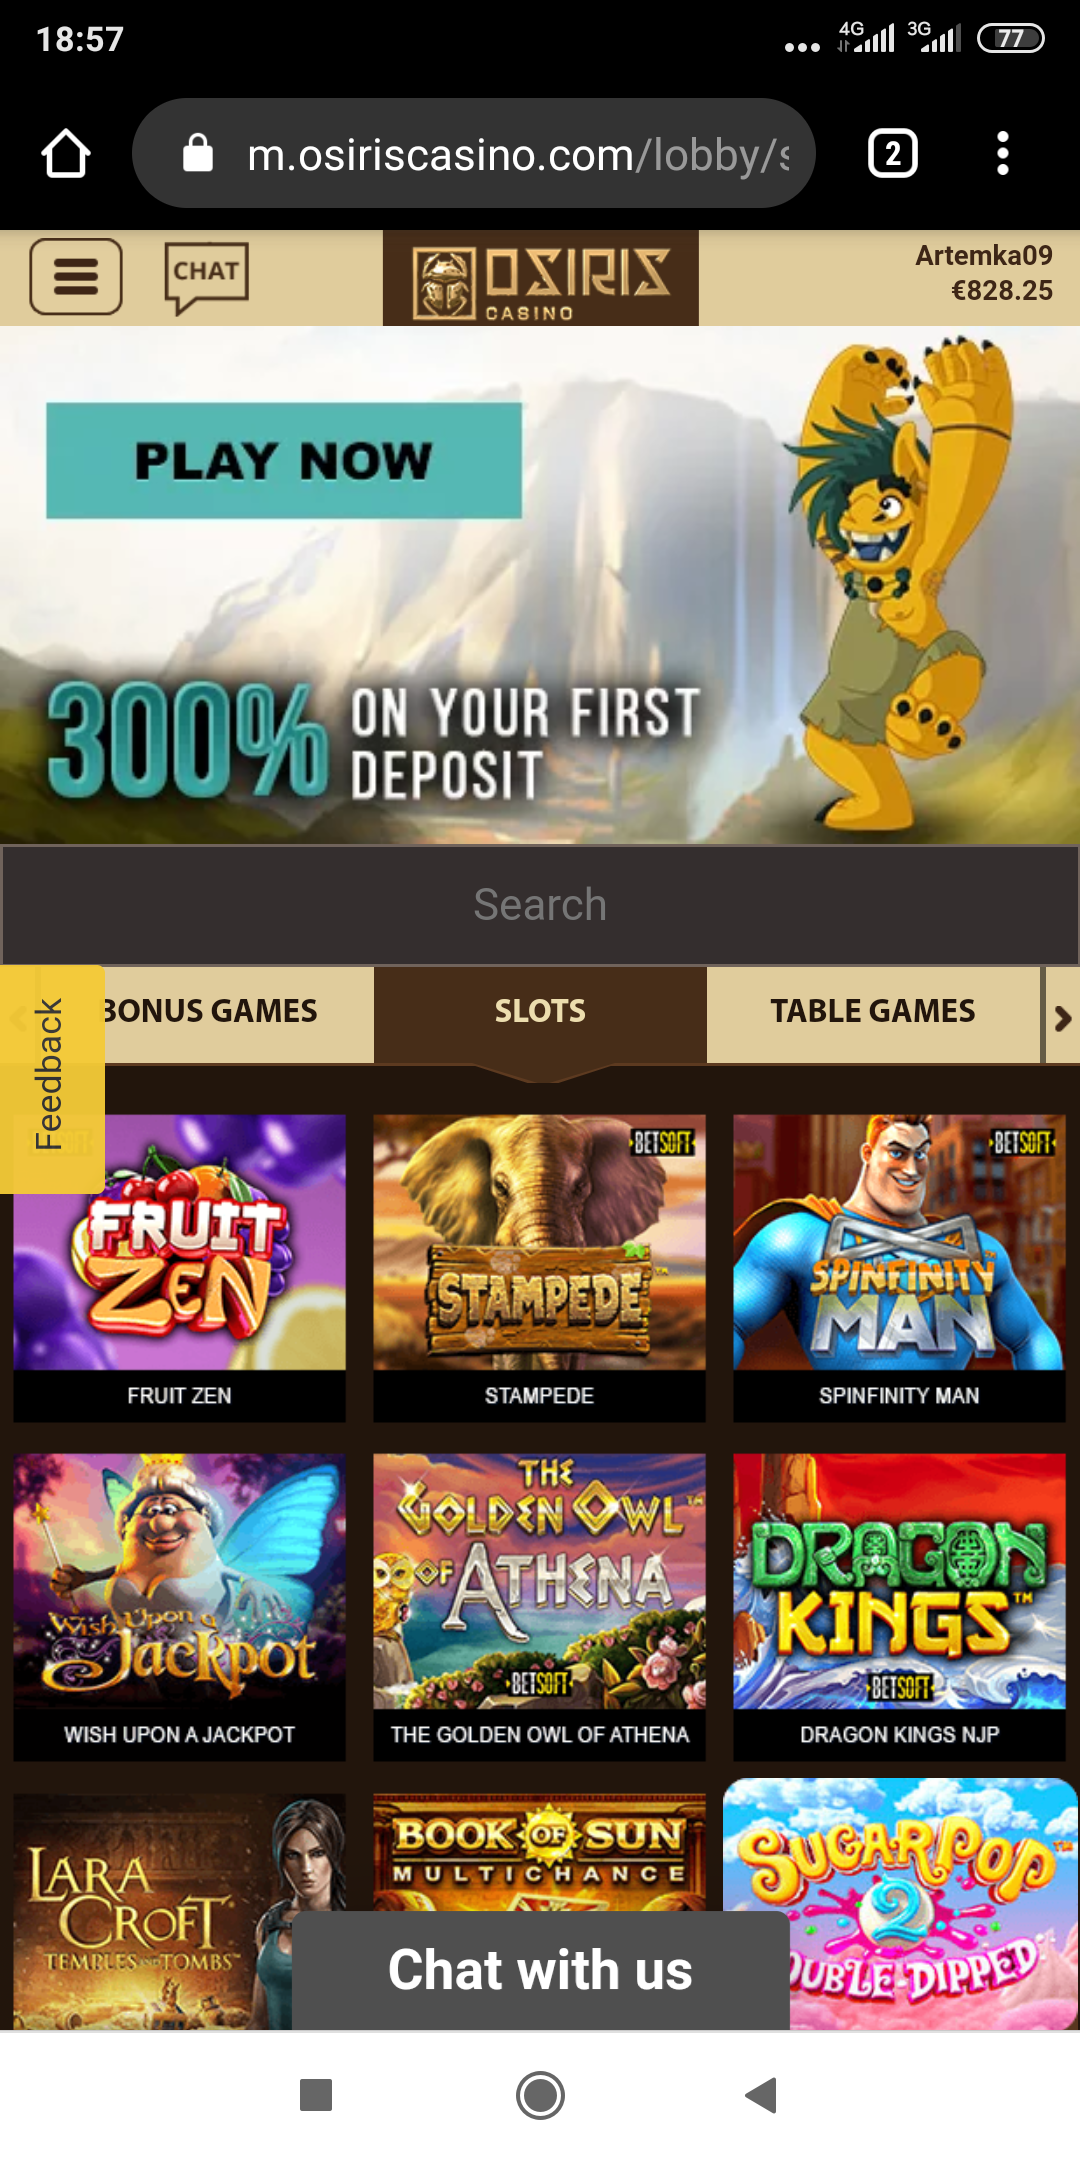1080x2160 pixels.
Task: Tap the Osiris Casino logo
Action: (x=541, y=279)
